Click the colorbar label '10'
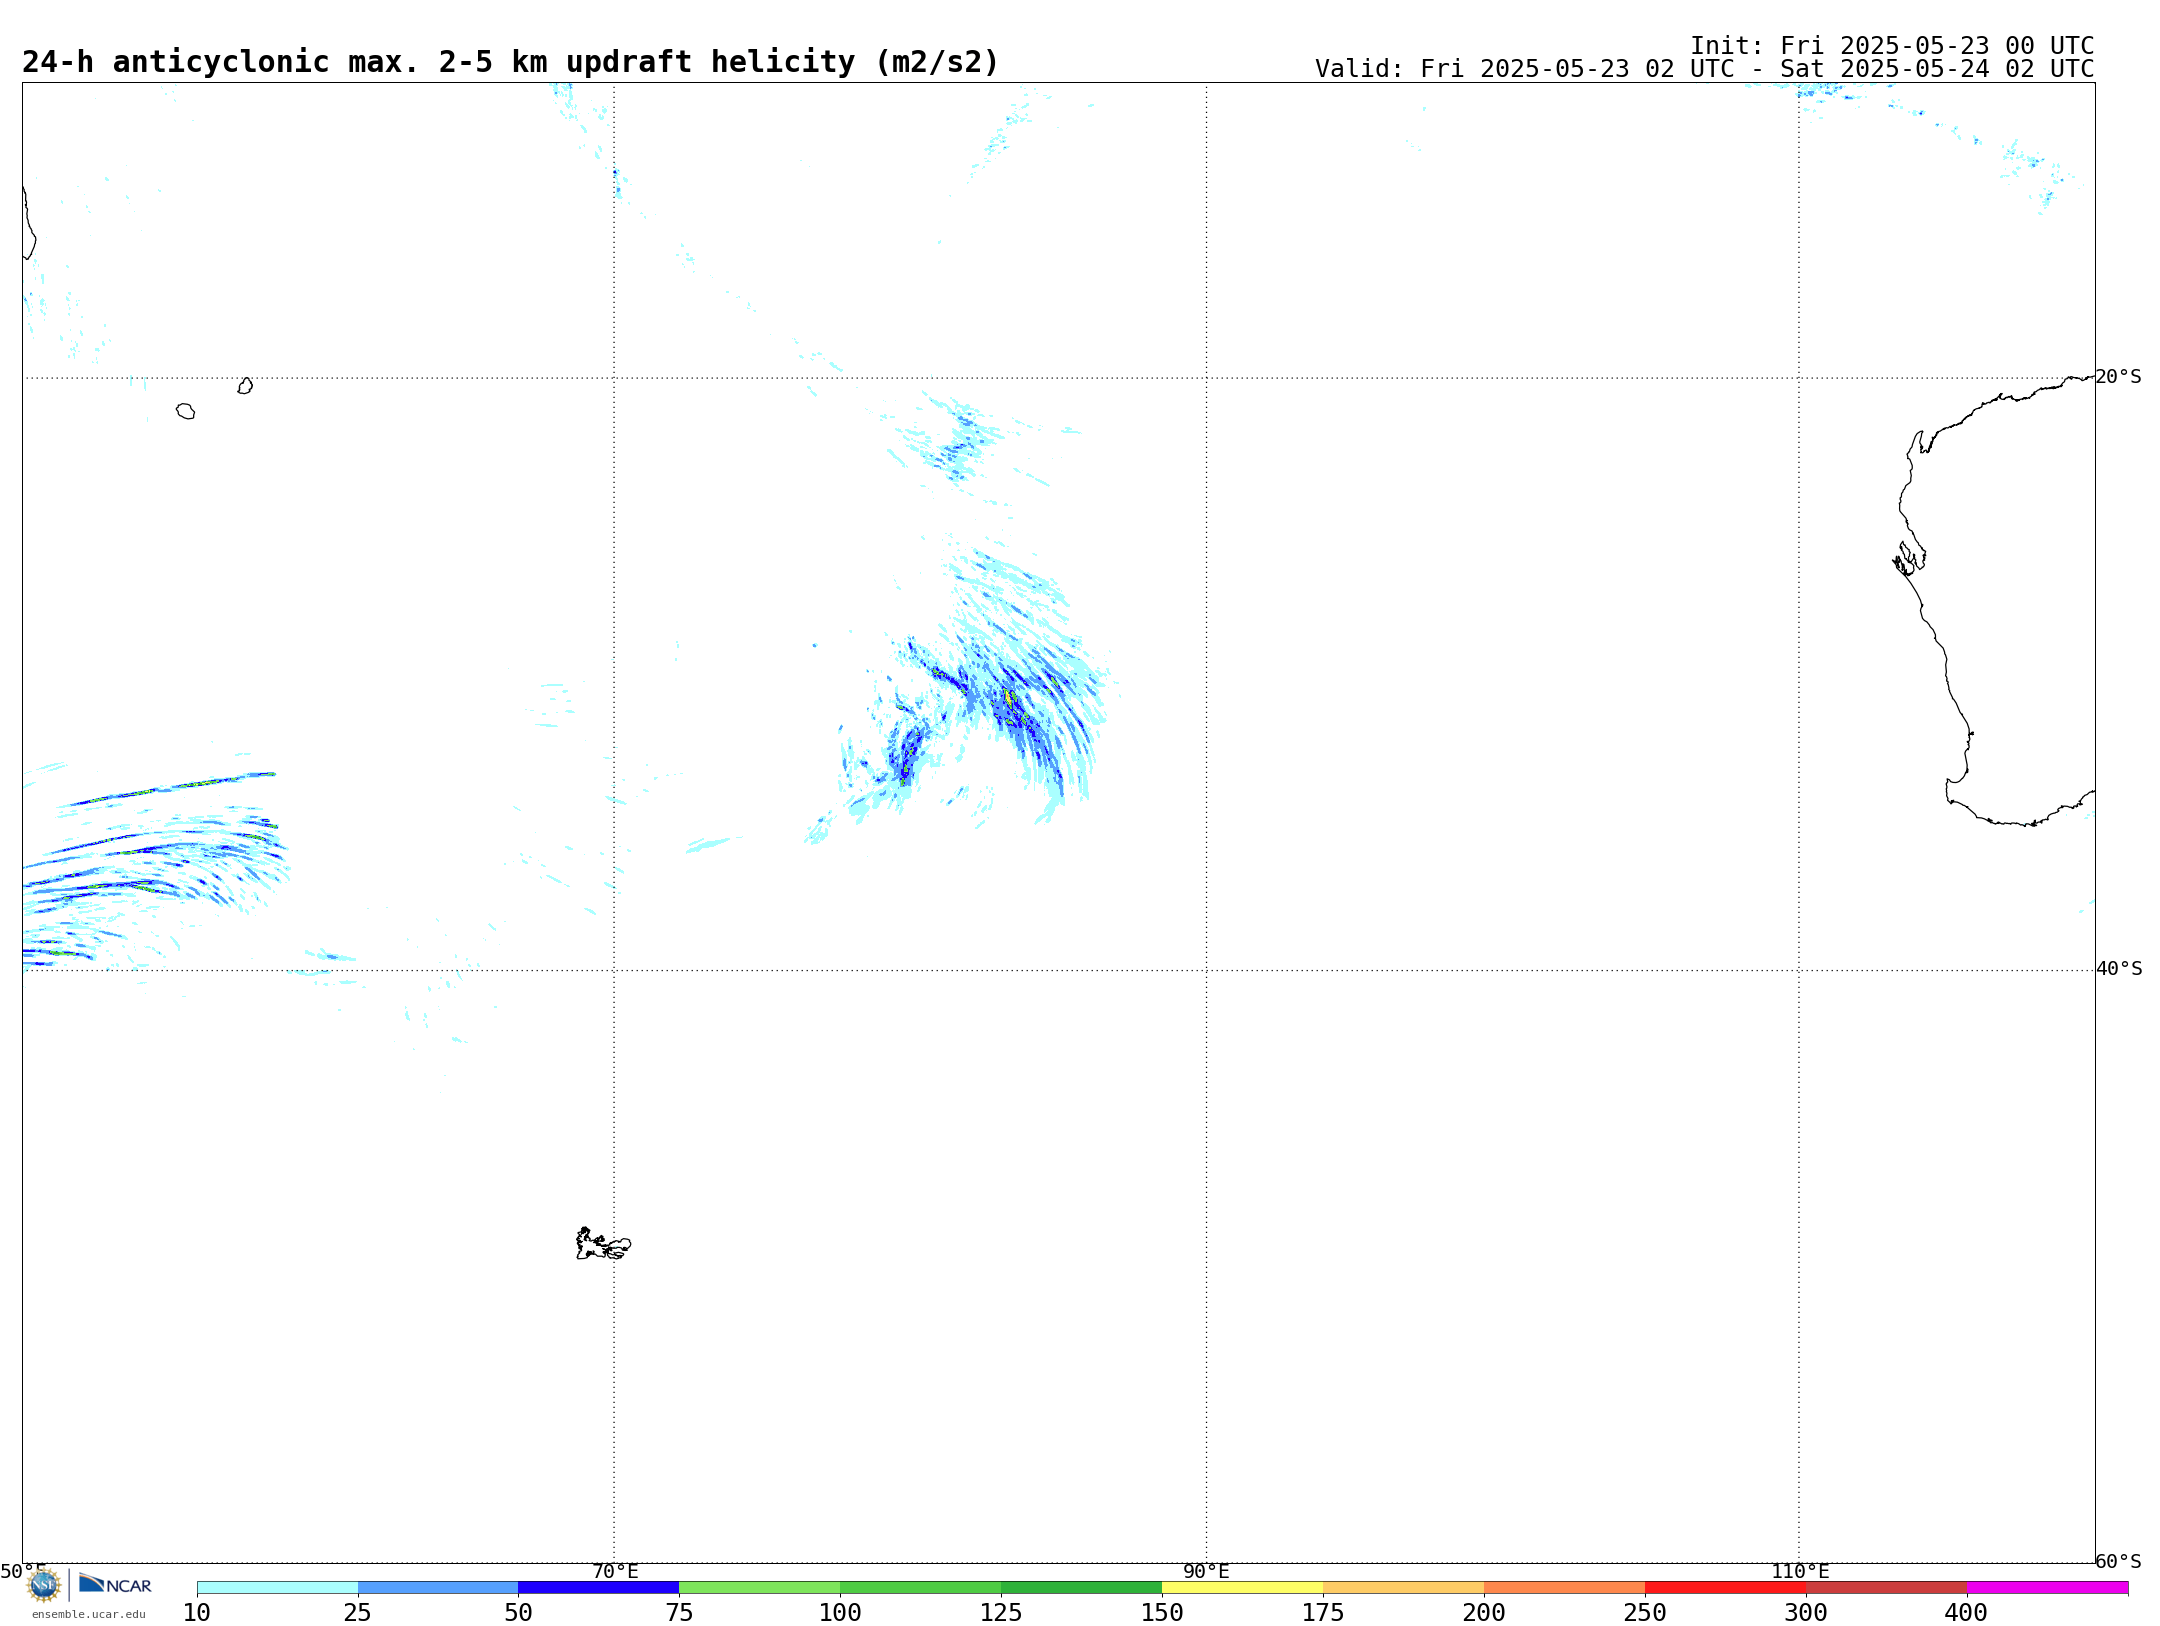Screen dimensions: 2160x1626 point(197,1612)
